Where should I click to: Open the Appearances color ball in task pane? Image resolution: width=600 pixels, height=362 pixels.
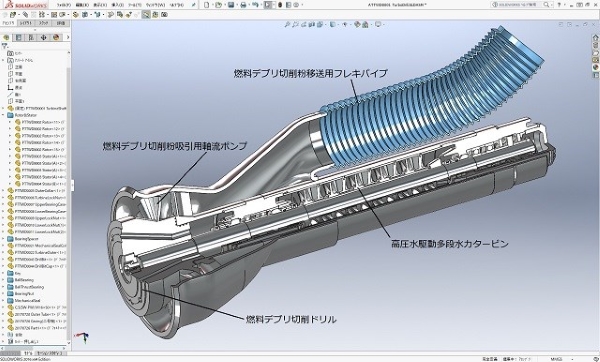tap(595, 67)
